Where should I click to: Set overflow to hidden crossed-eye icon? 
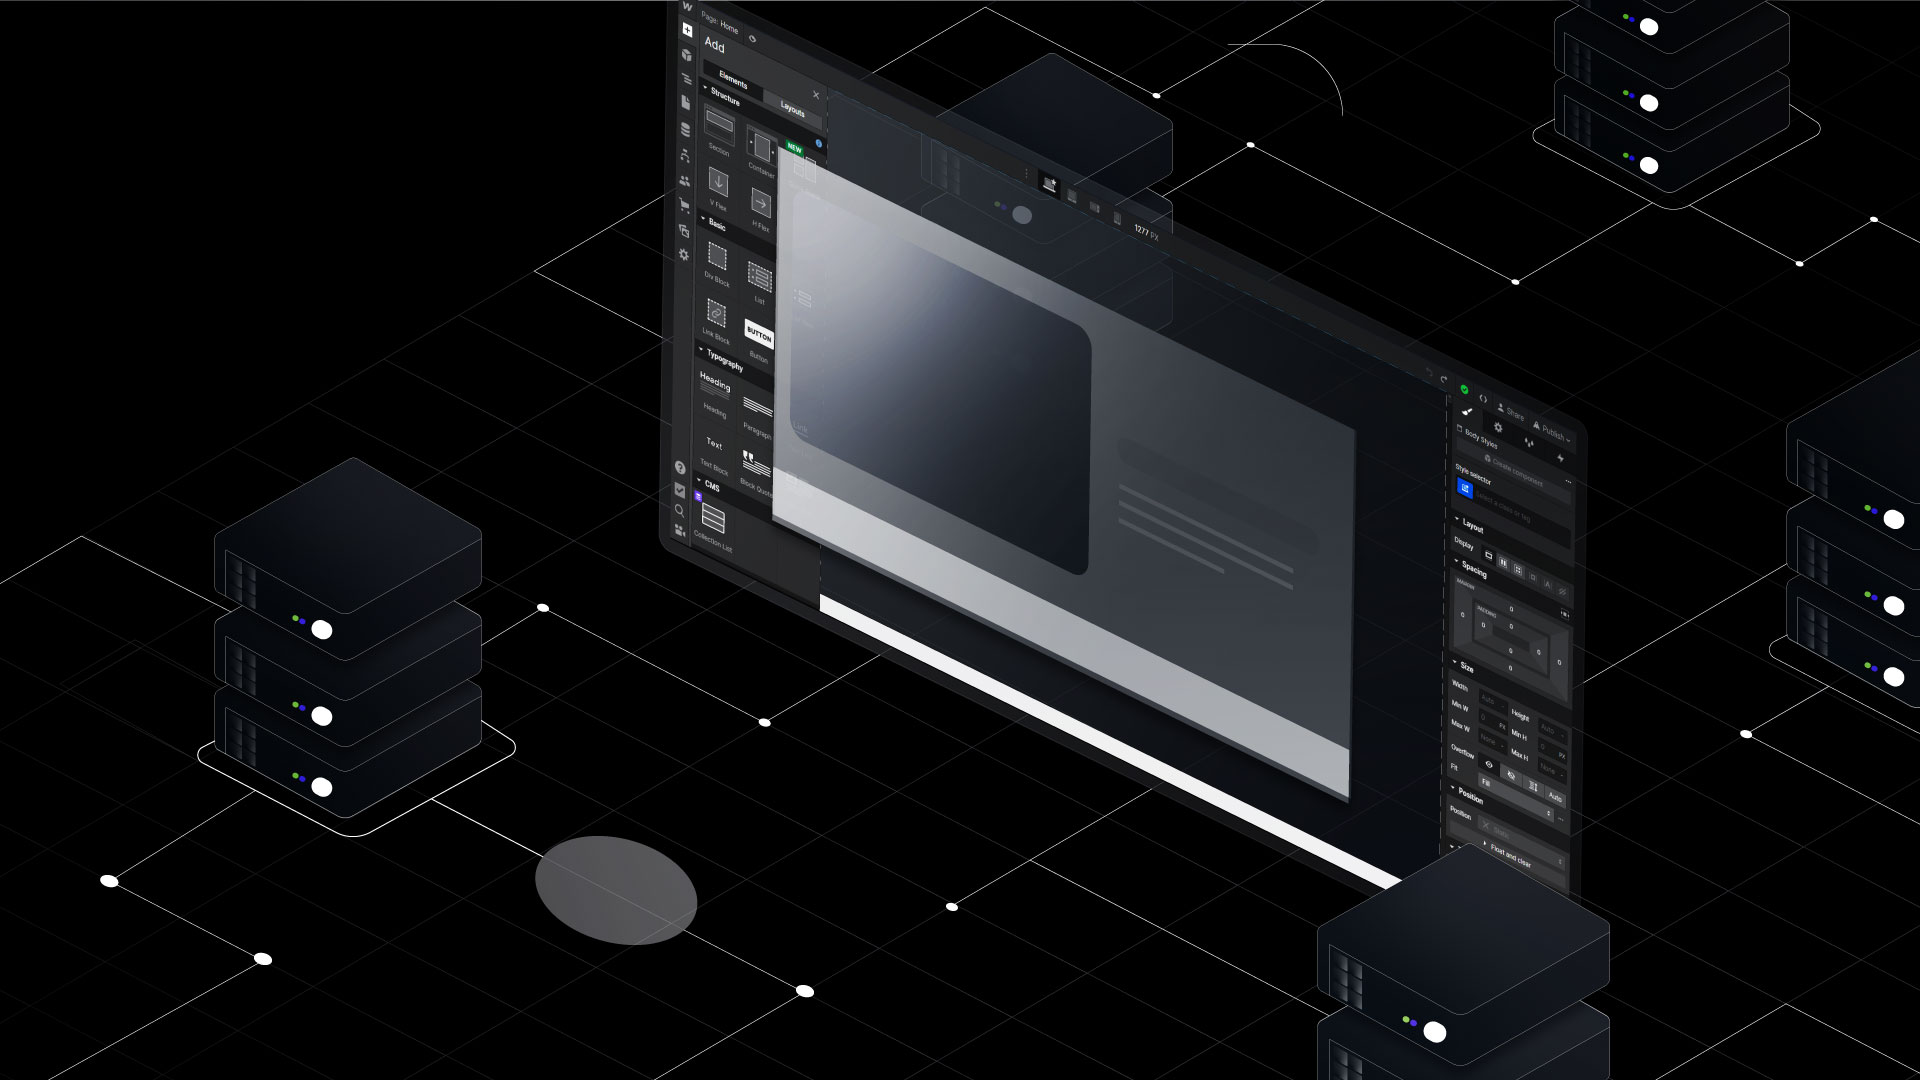click(x=1511, y=776)
